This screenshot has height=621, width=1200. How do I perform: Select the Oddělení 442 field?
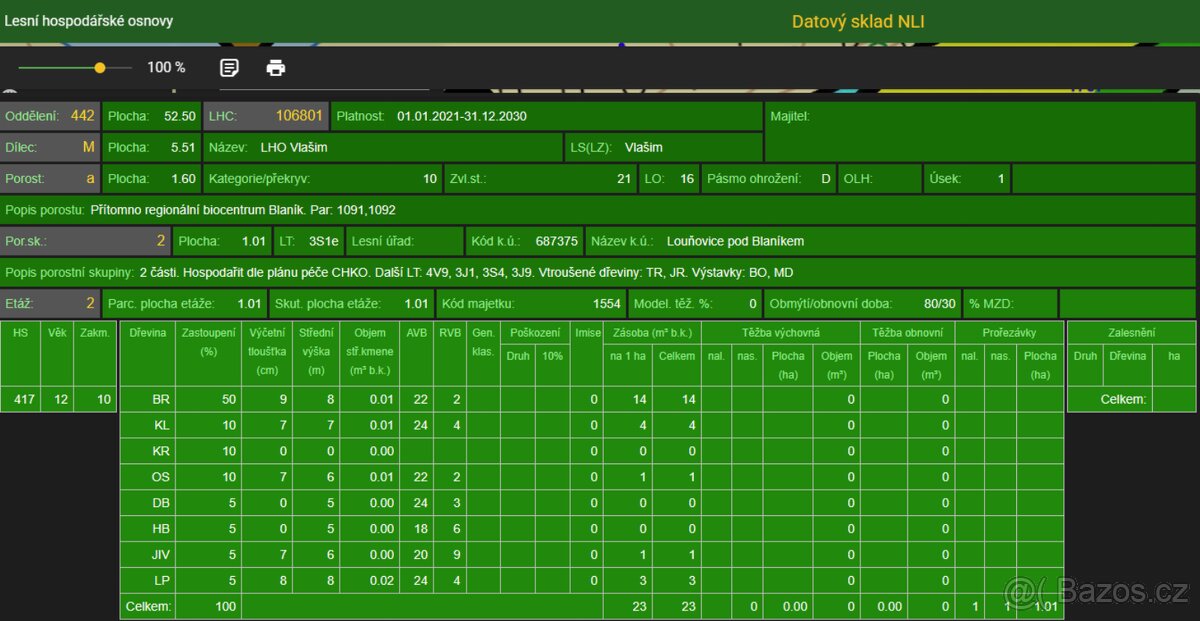(x=50, y=116)
